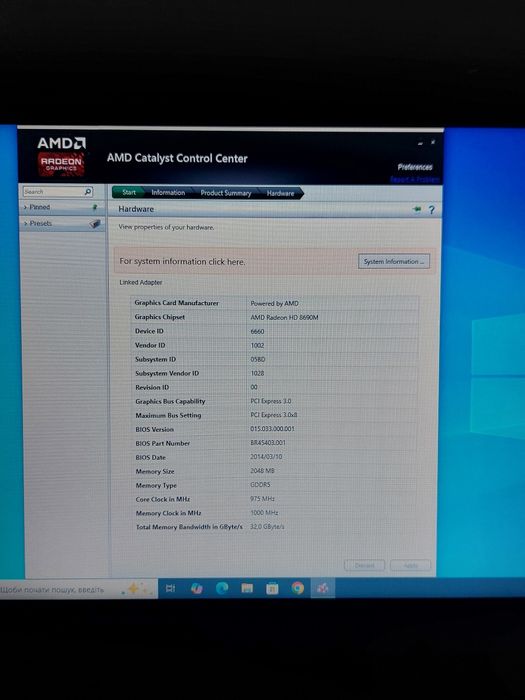The image size is (525, 700).
Task: Click the Report A Problem link
Action: click(414, 179)
